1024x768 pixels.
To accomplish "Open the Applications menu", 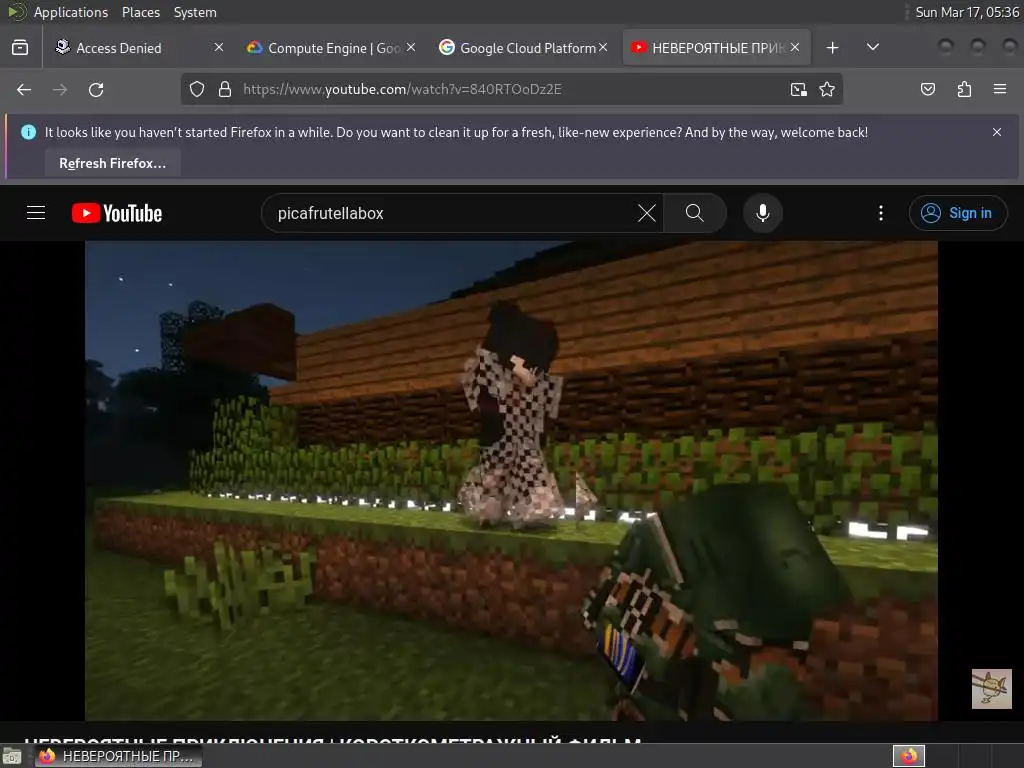I will pyautogui.click(x=70, y=12).
